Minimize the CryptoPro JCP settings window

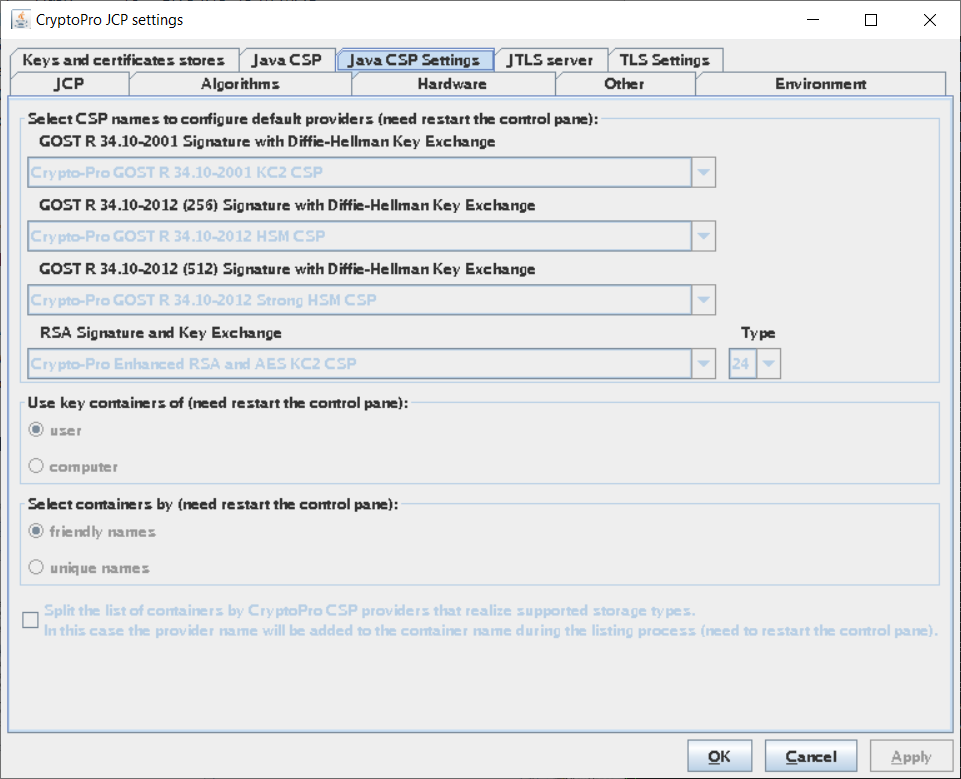(813, 20)
